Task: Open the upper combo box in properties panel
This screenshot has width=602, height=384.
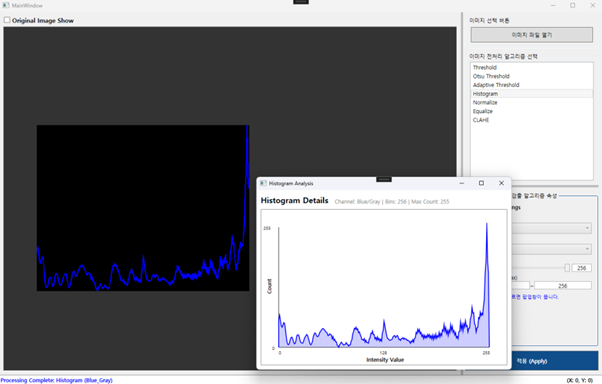Action: click(x=551, y=228)
